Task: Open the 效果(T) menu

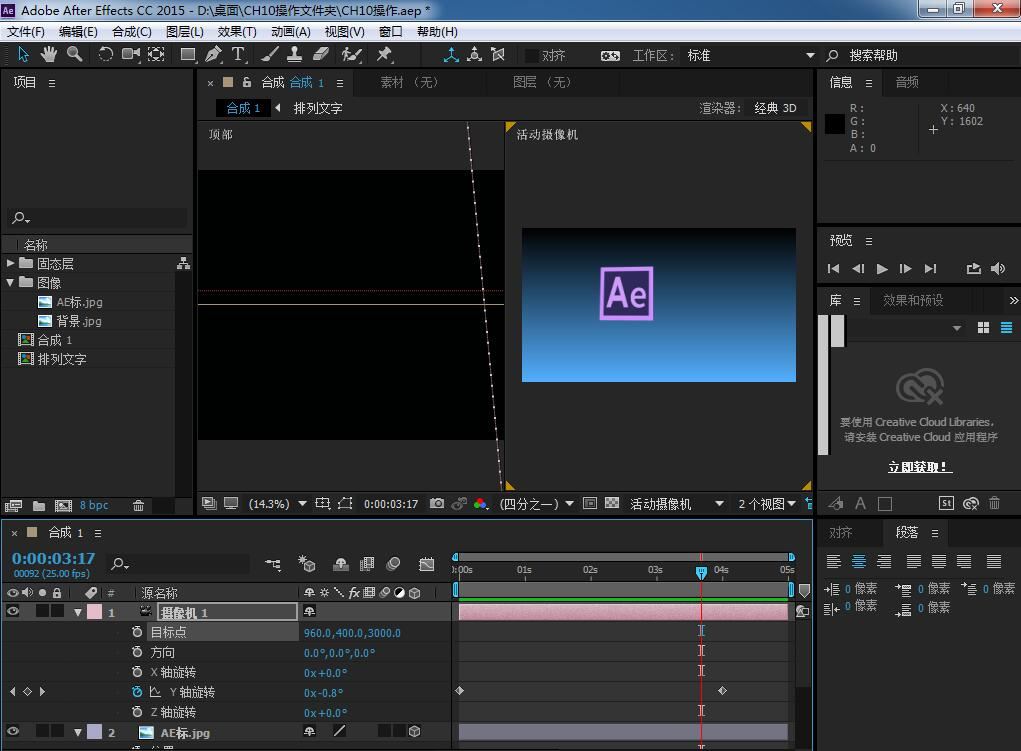Action: click(x=237, y=32)
